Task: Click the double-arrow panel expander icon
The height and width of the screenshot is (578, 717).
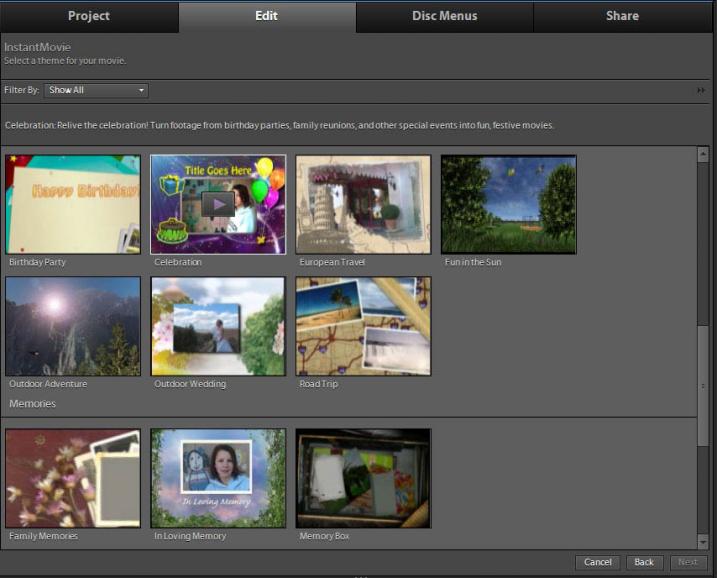Action: point(701,91)
